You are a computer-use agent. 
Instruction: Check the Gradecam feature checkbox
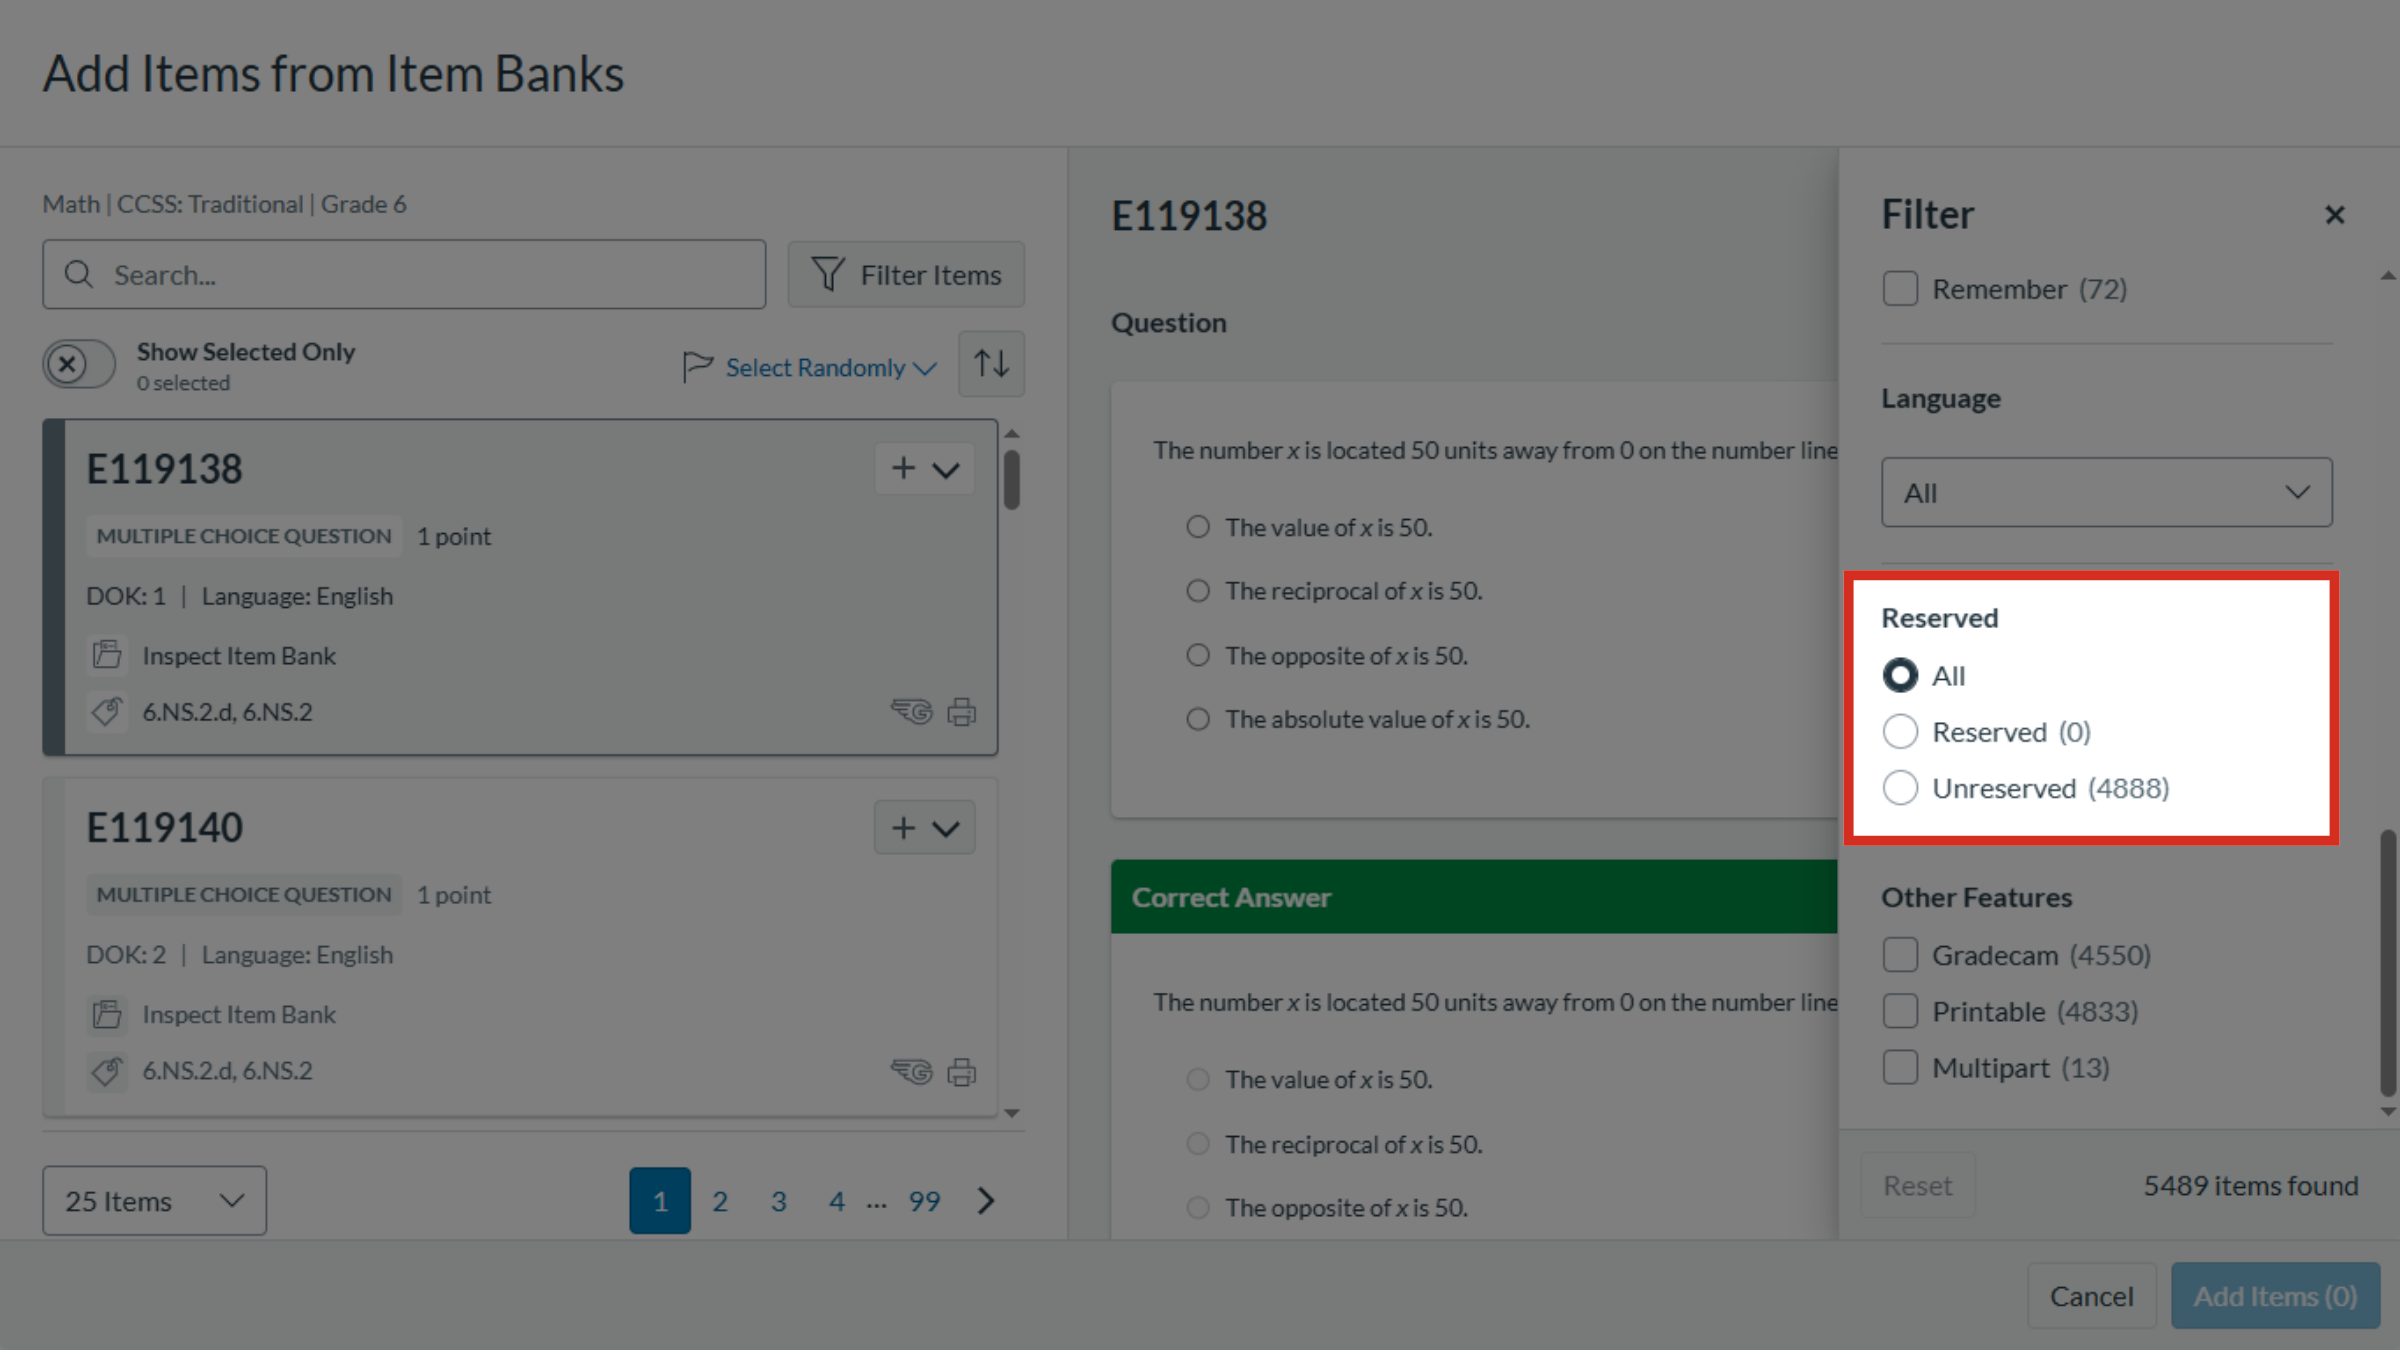1900,955
